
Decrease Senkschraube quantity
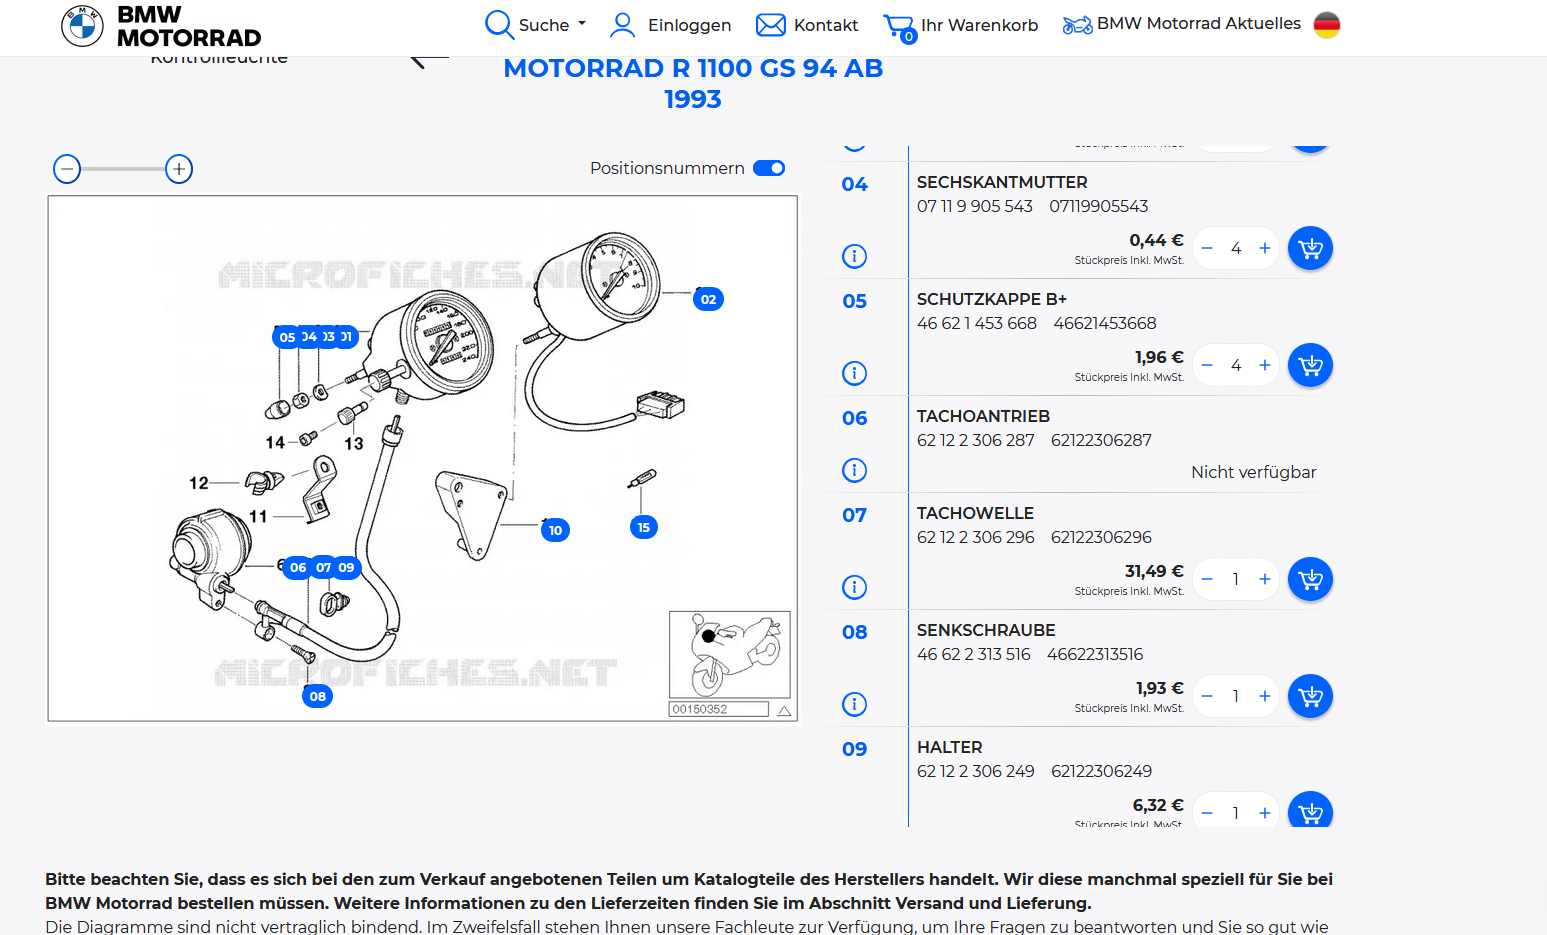pos(1207,696)
